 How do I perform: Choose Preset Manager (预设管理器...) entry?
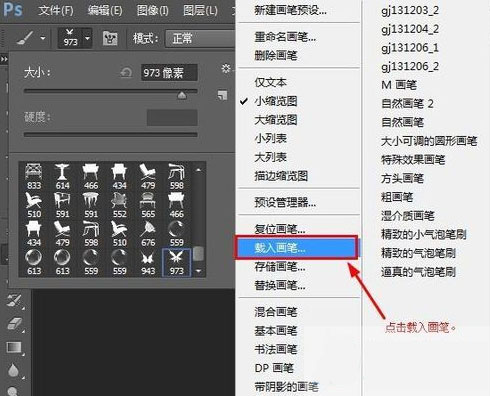285,202
